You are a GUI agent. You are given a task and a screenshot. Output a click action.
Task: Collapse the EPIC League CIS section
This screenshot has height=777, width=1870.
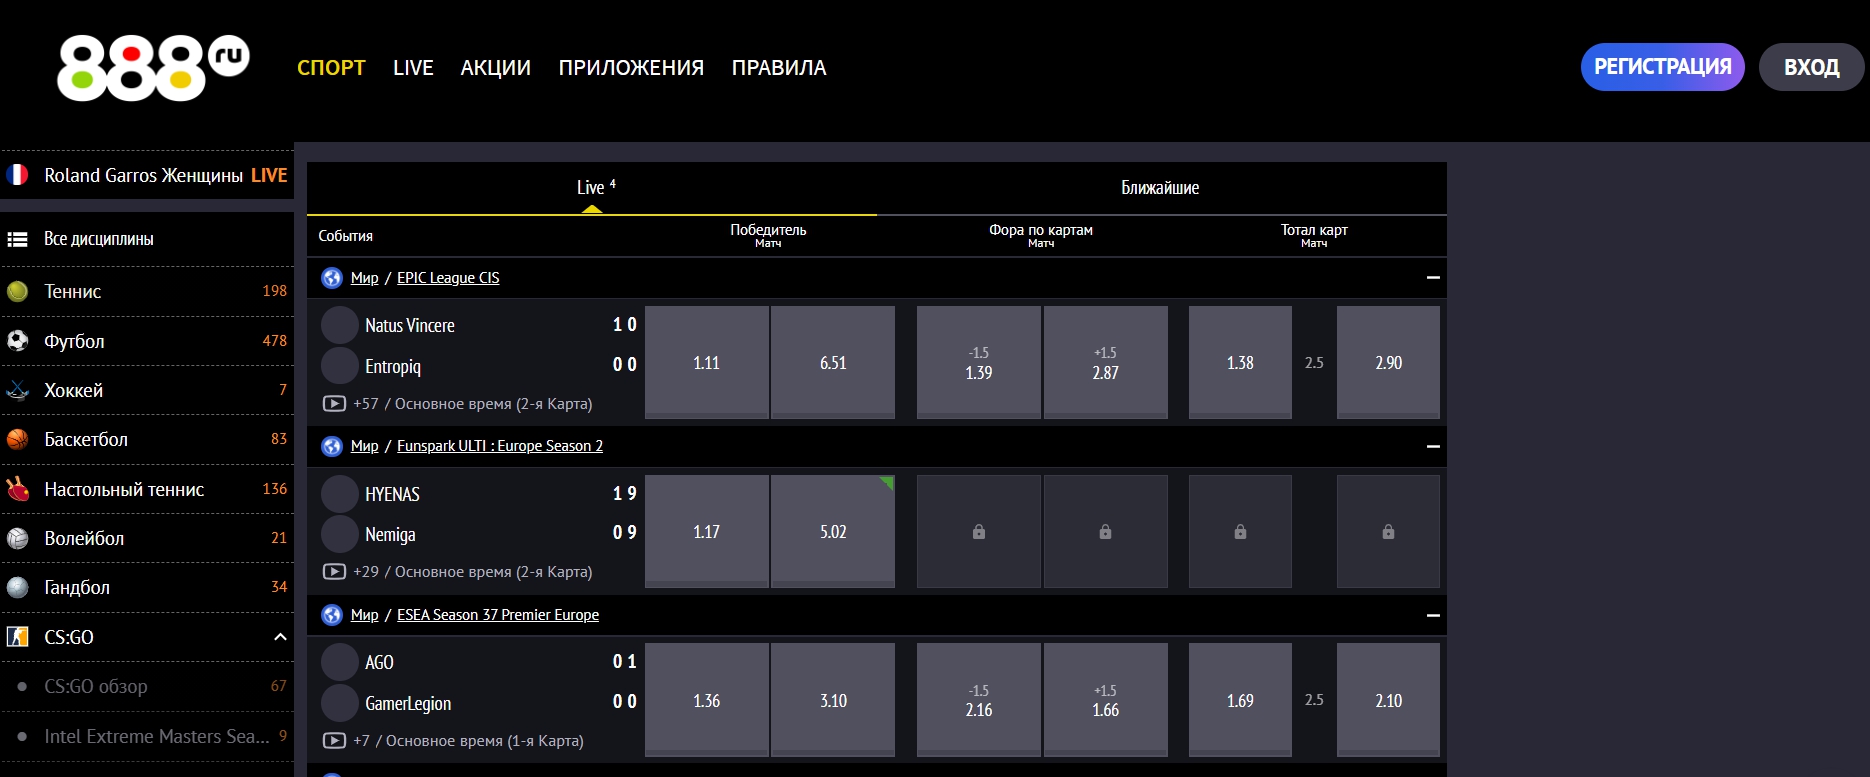click(1432, 278)
